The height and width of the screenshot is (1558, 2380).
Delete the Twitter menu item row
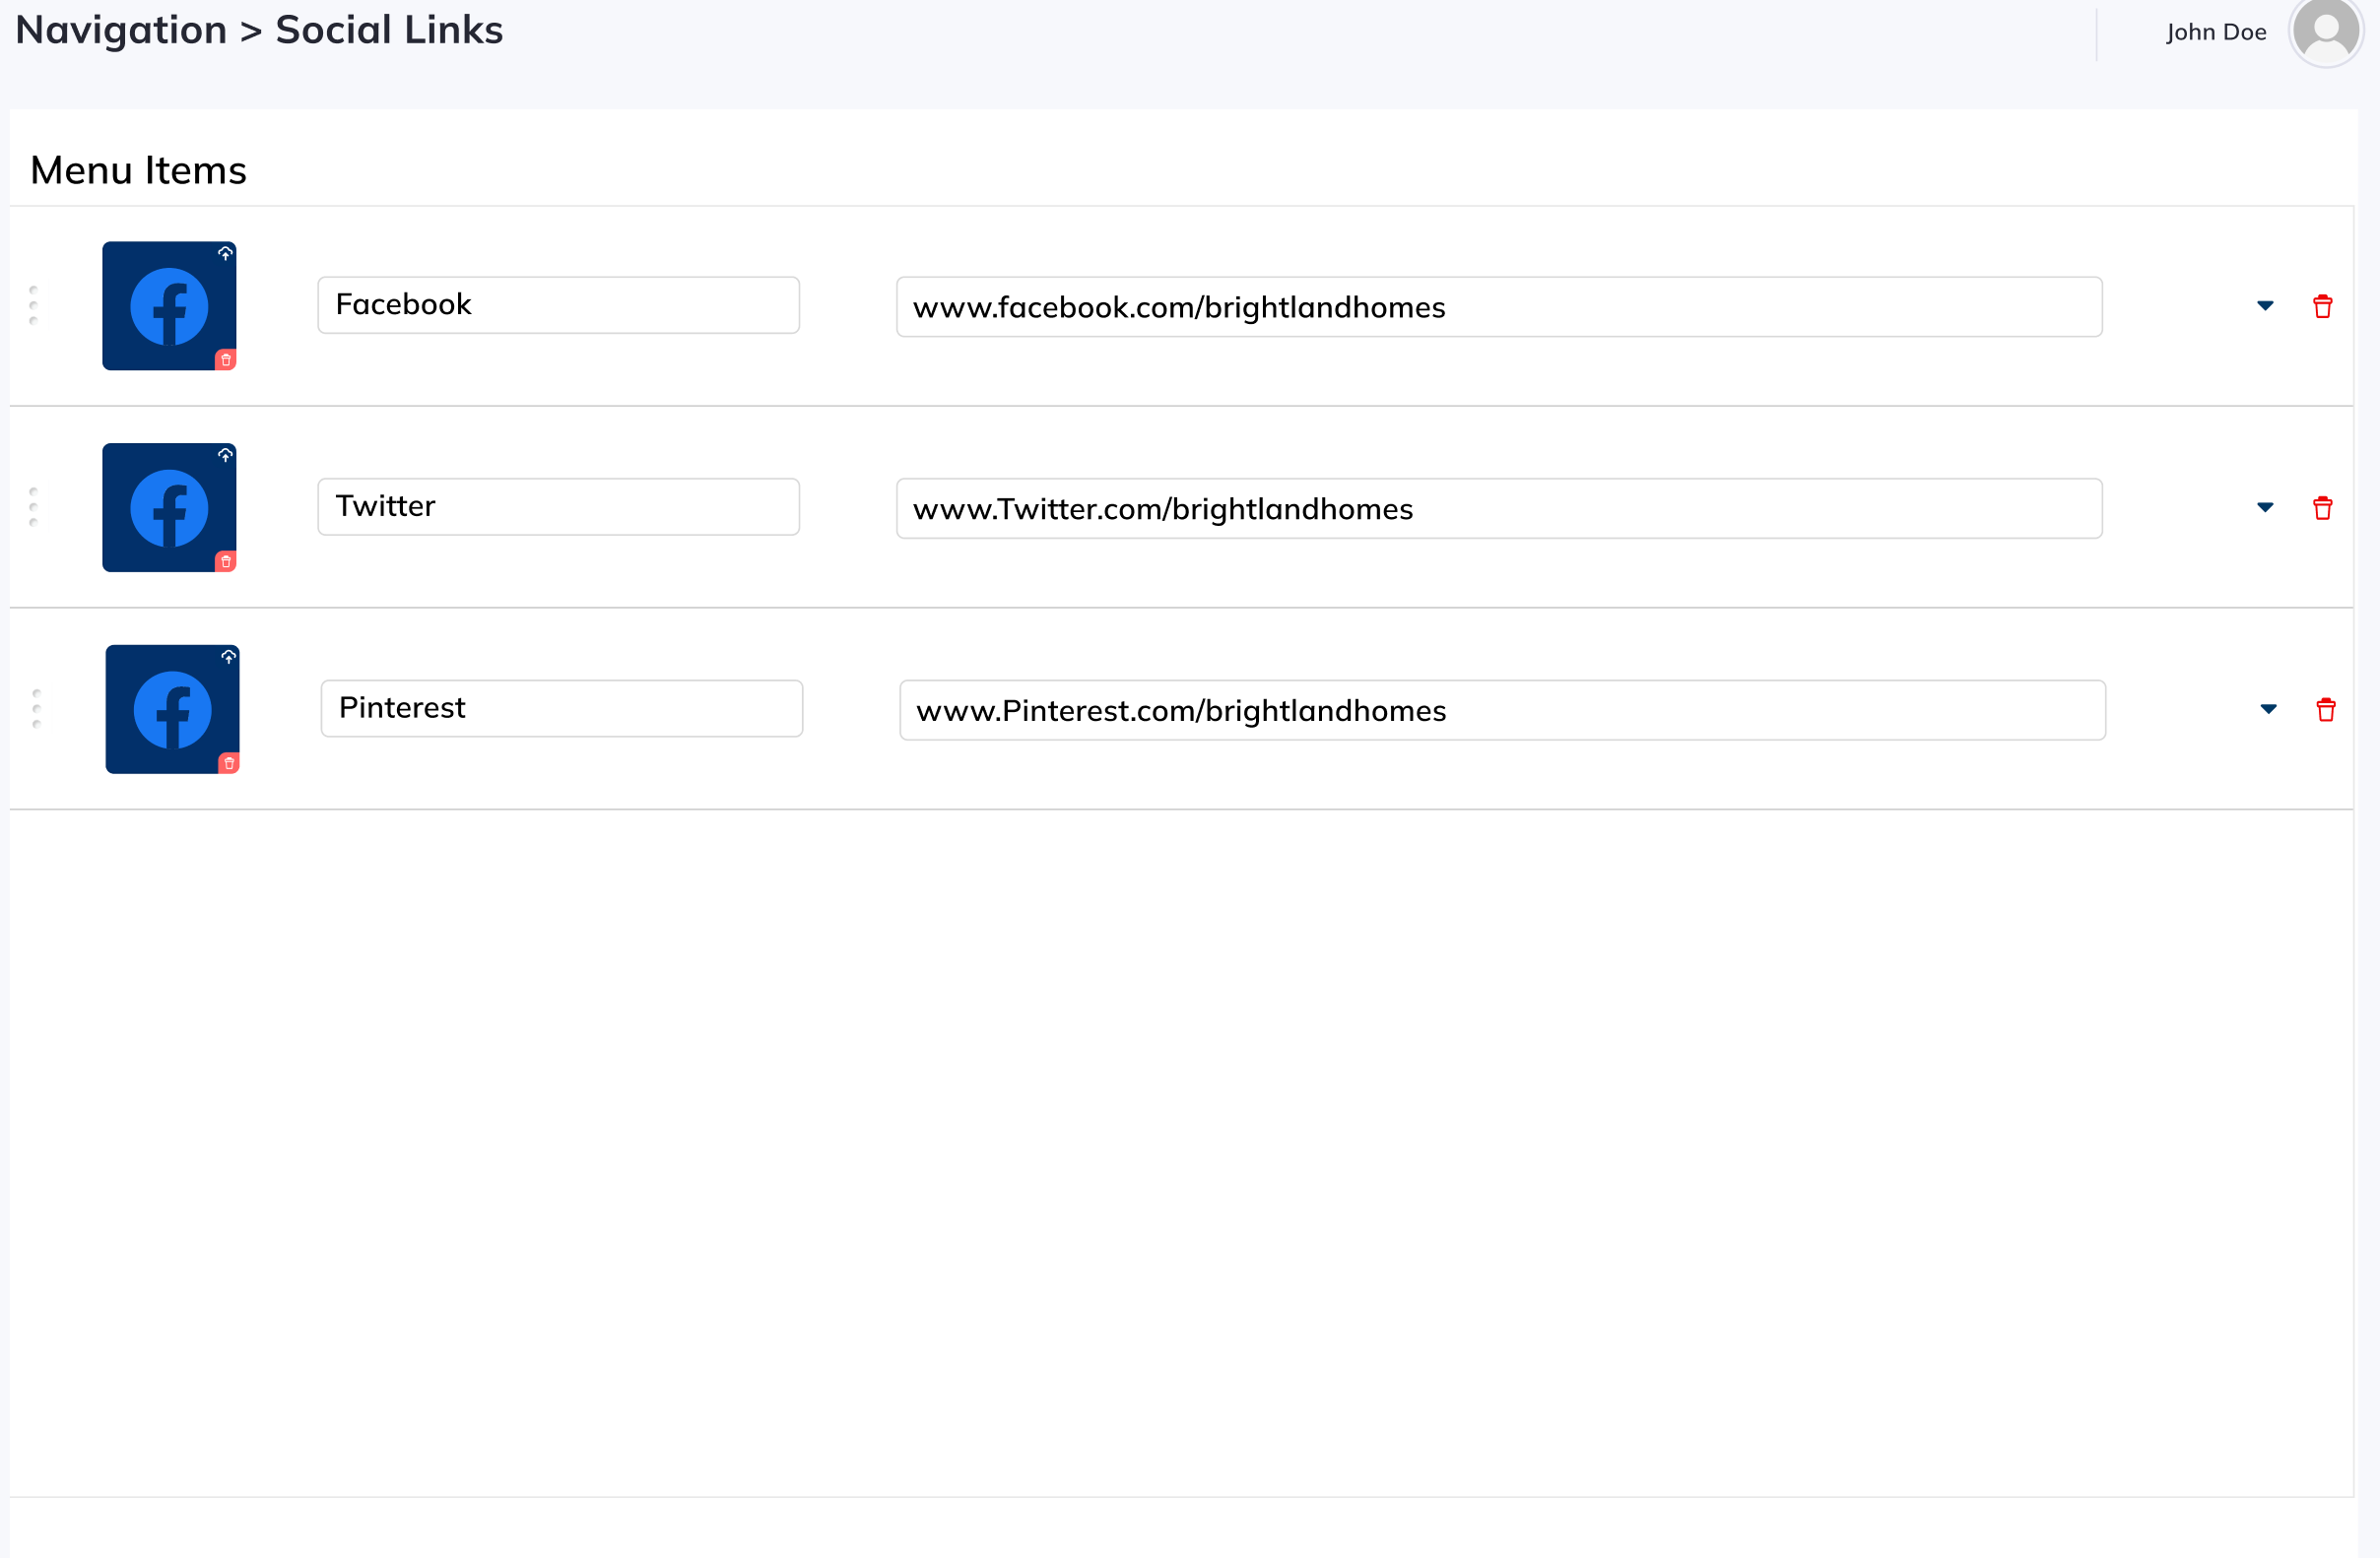(2322, 508)
